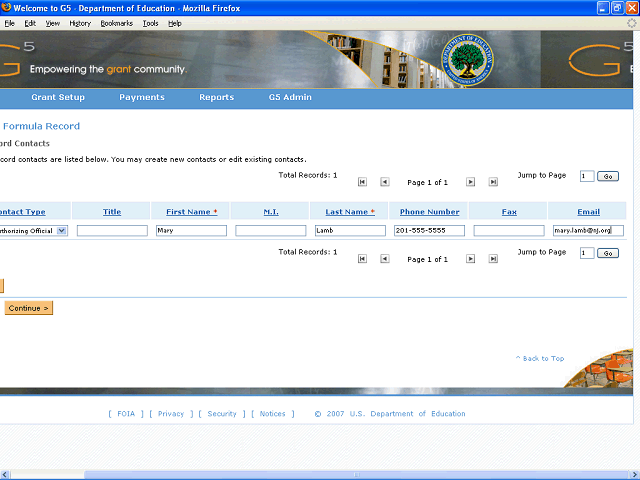Screen dimensions: 640x480
Task: Go to last page in bottom pager
Action: coord(493,259)
